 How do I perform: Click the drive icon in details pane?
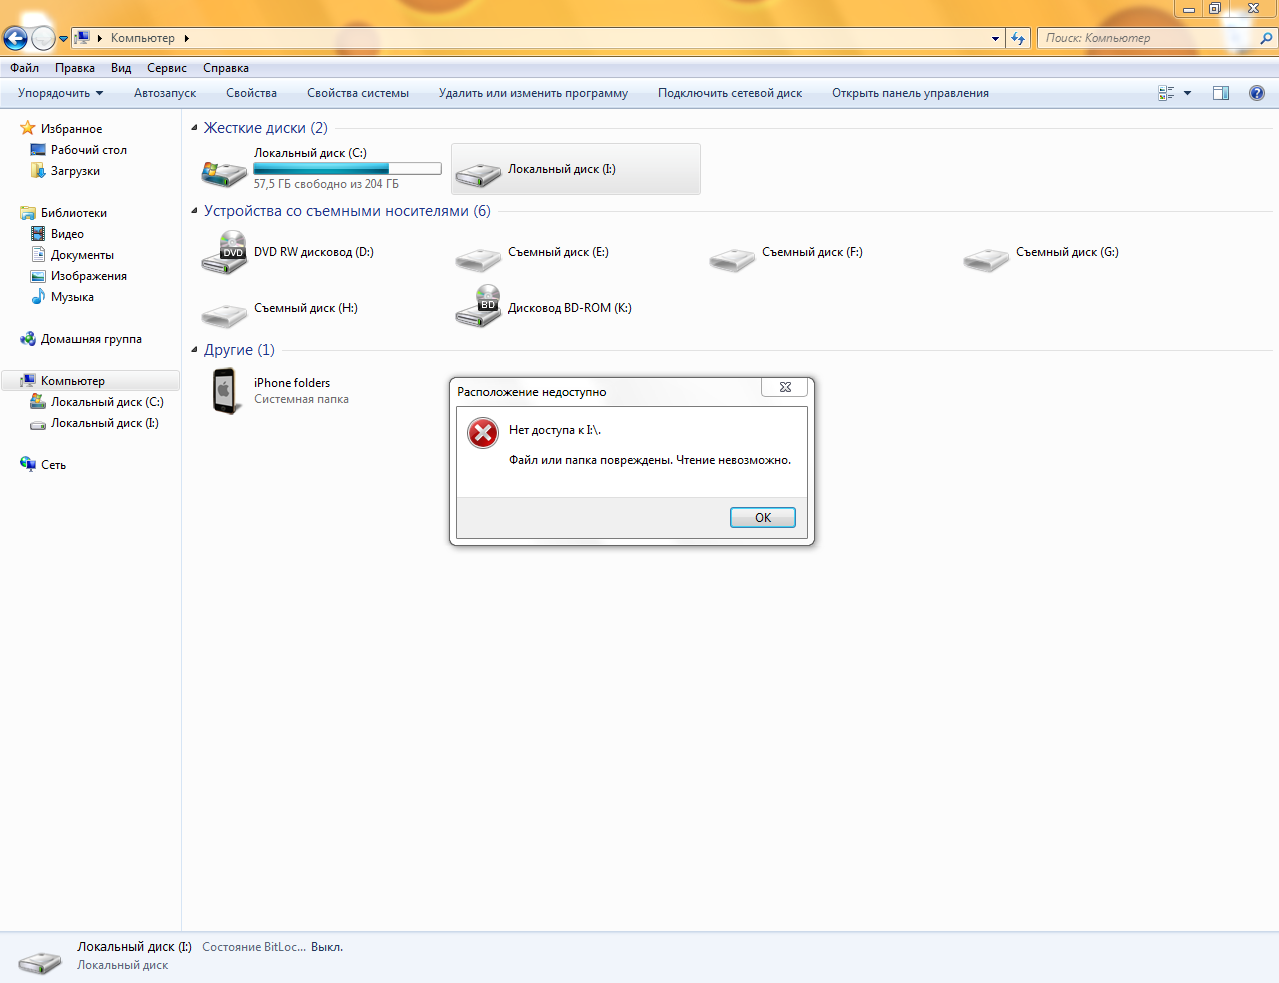click(x=40, y=963)
